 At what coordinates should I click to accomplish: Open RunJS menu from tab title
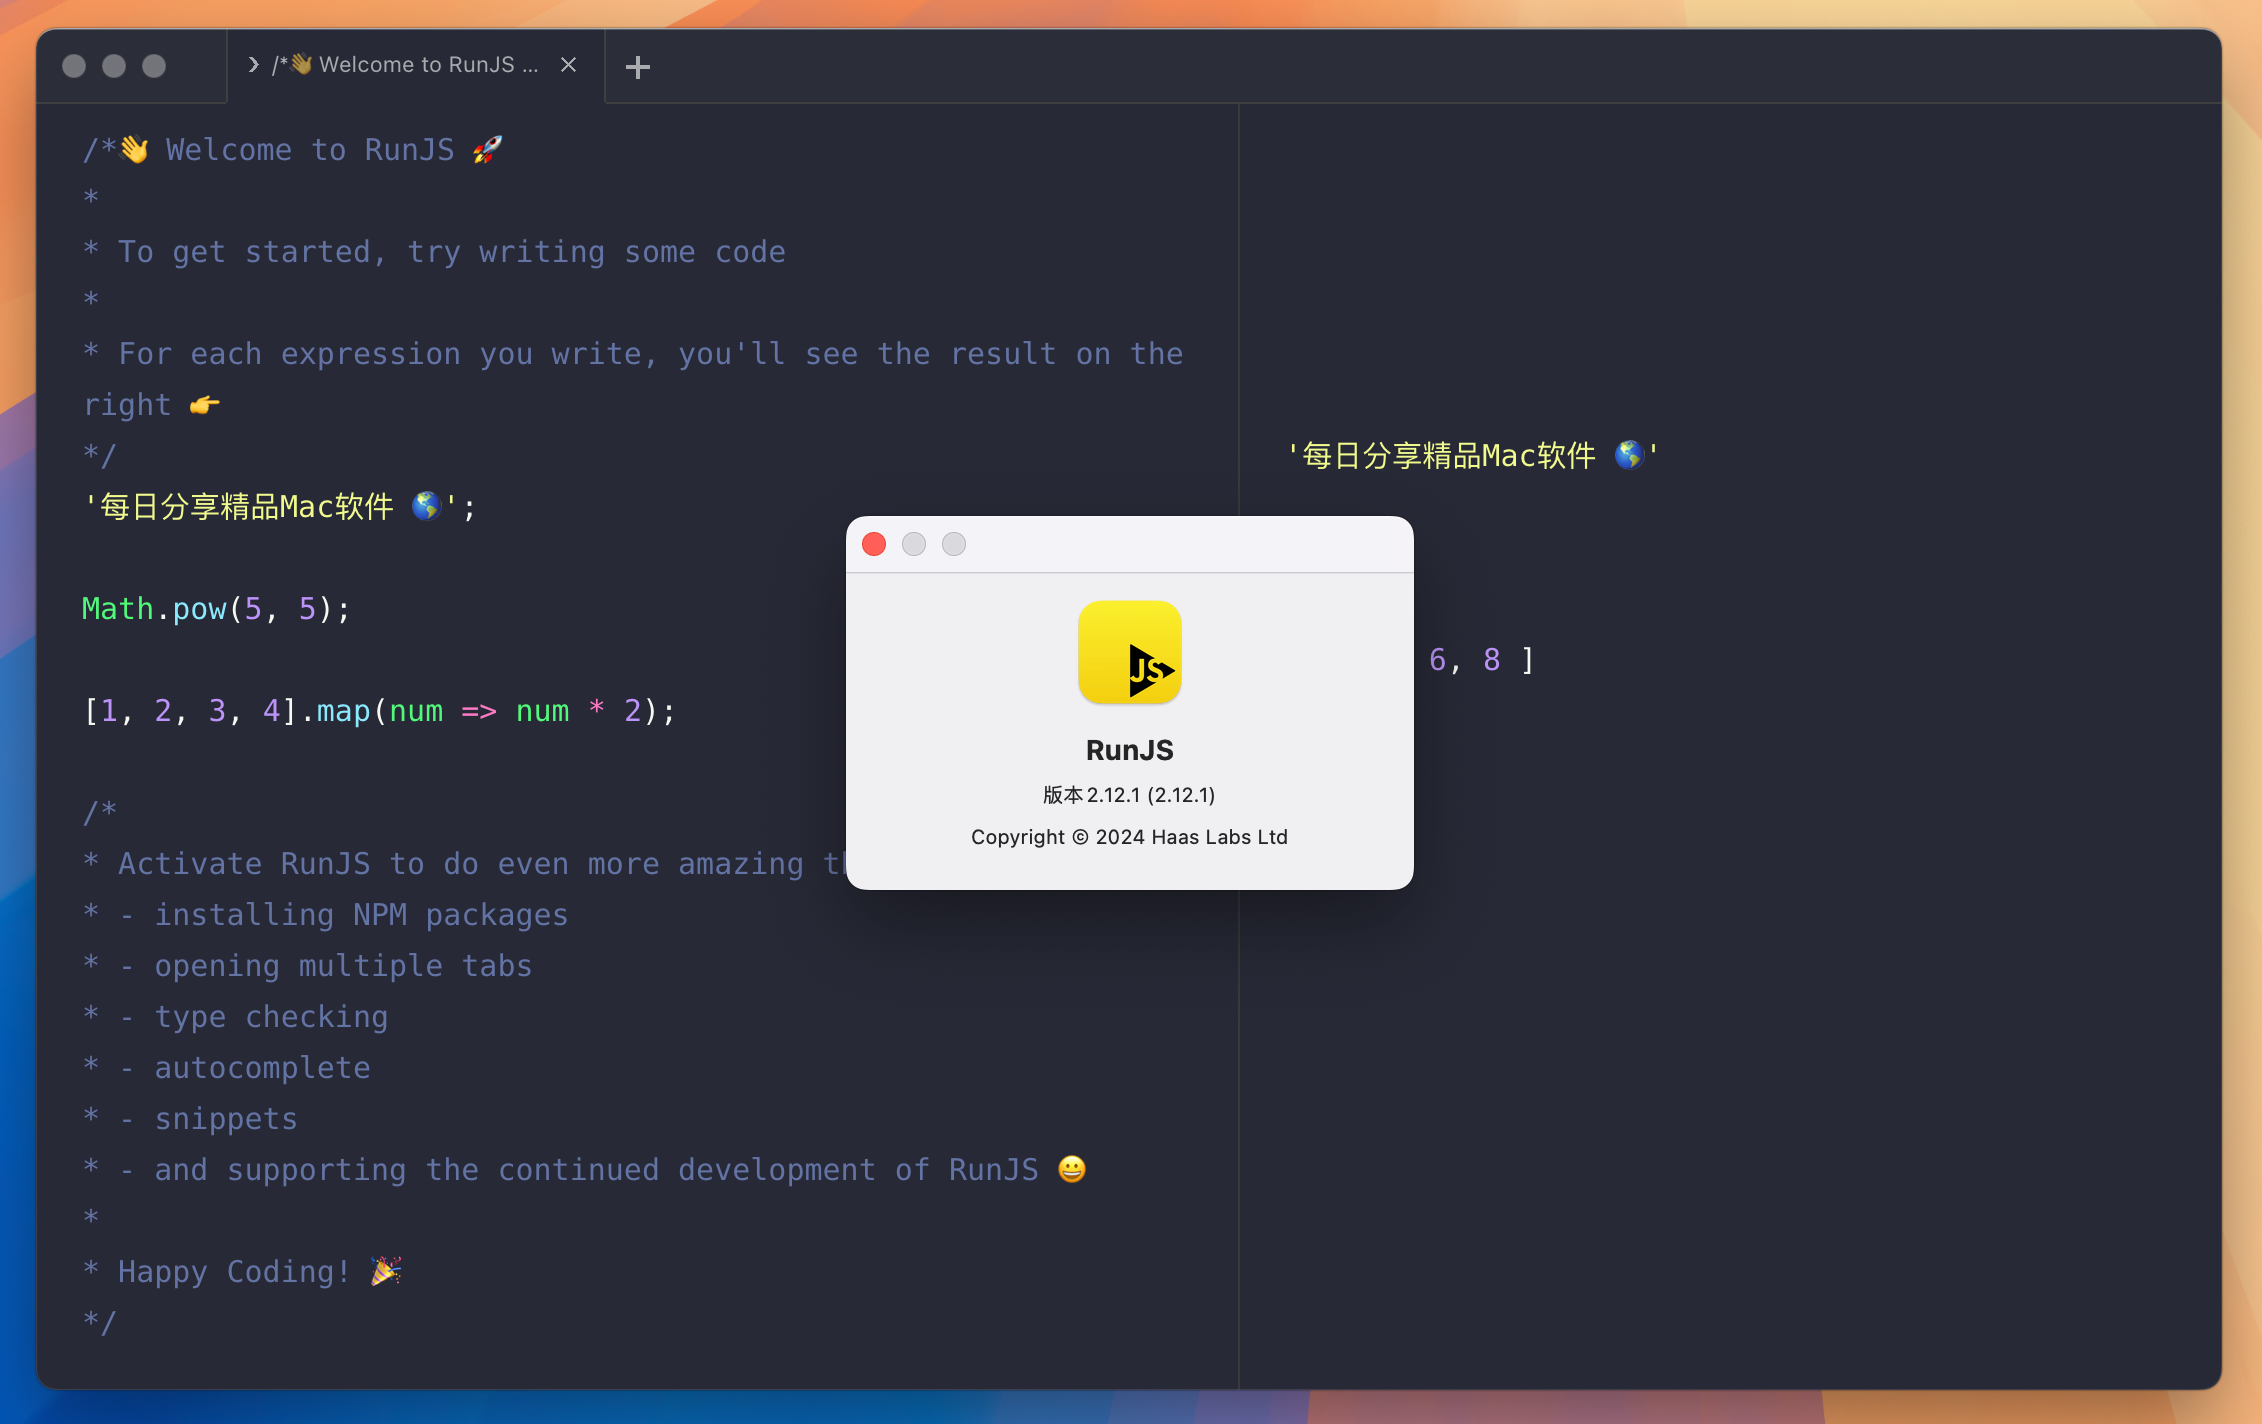[x=254, y=64]
